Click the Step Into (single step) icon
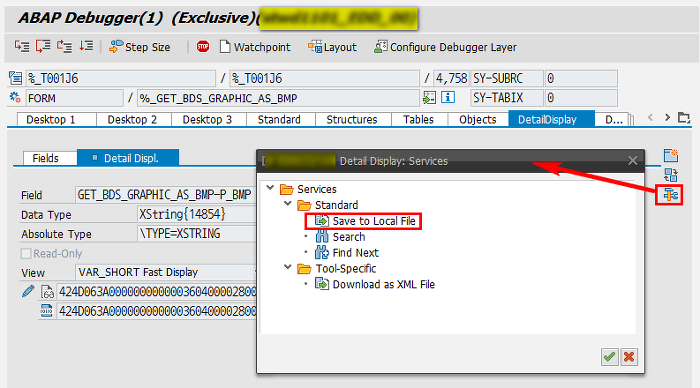 22,46
